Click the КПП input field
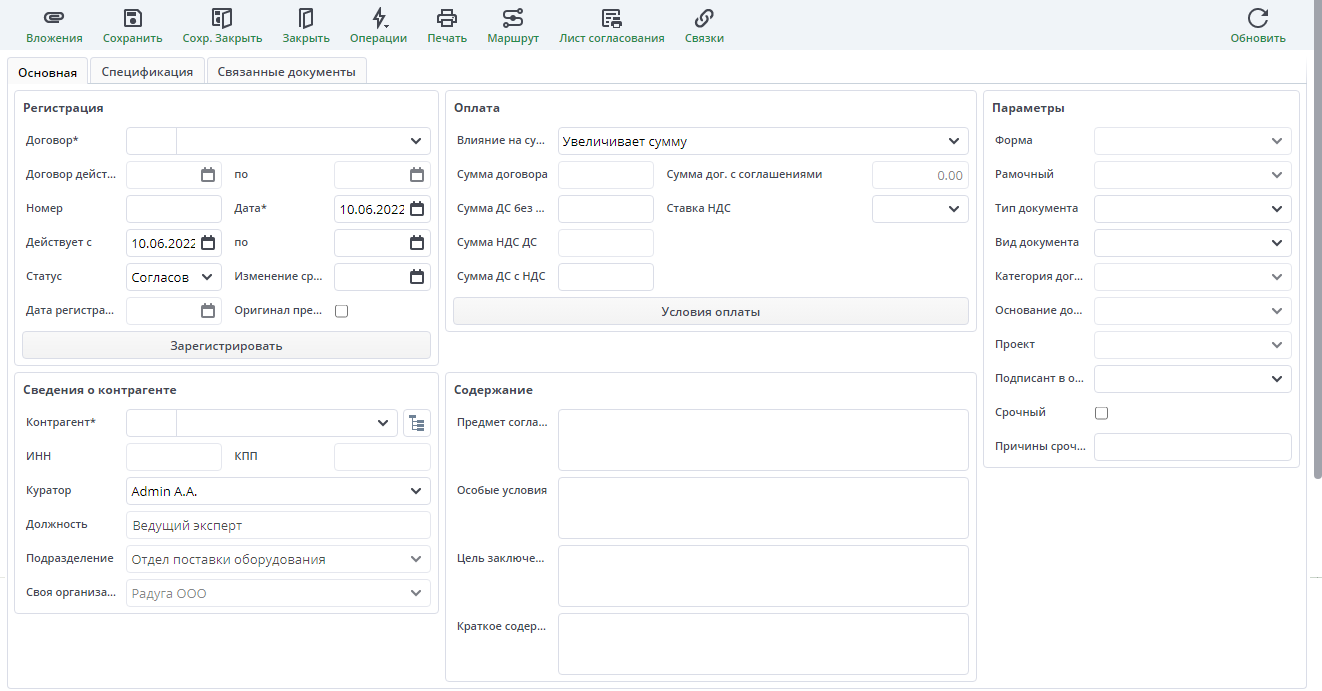 (382, 458)
